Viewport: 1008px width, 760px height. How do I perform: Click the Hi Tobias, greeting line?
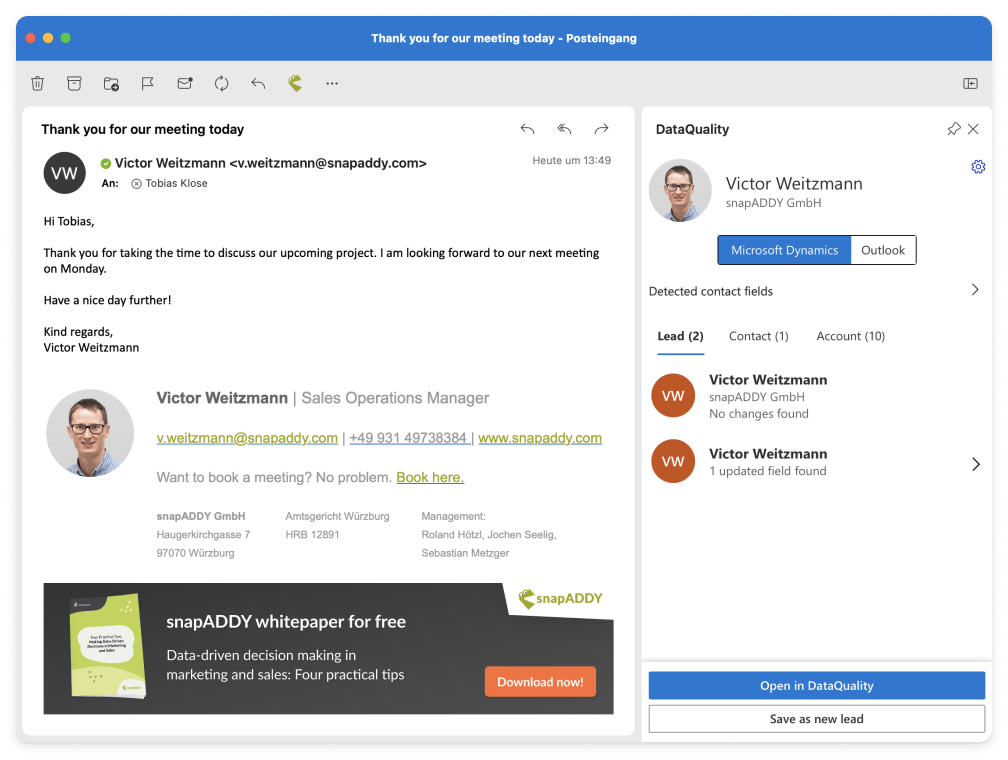pyautogui.click(x=69, y=222)
